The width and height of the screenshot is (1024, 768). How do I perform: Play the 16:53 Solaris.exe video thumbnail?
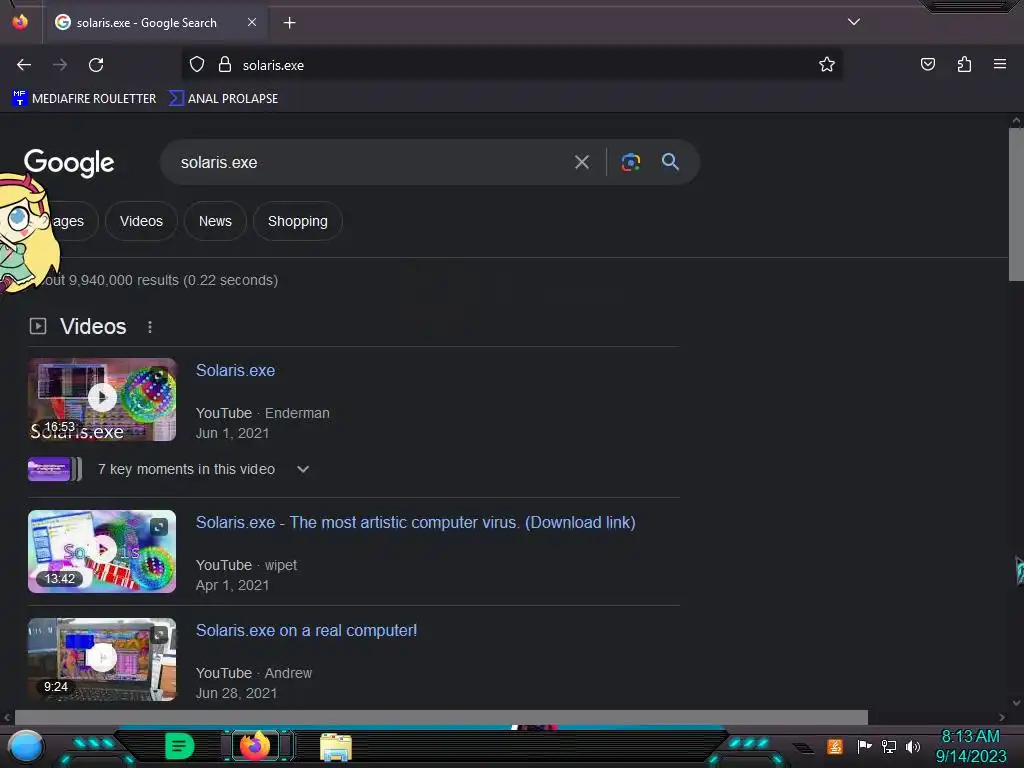pyautogui.click(x=102, y=399)
